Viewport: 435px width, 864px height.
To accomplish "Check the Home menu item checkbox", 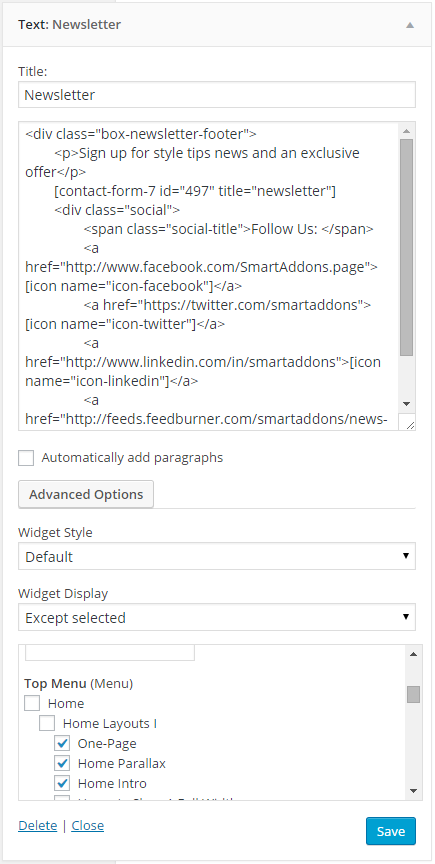I will coord(32,704).
